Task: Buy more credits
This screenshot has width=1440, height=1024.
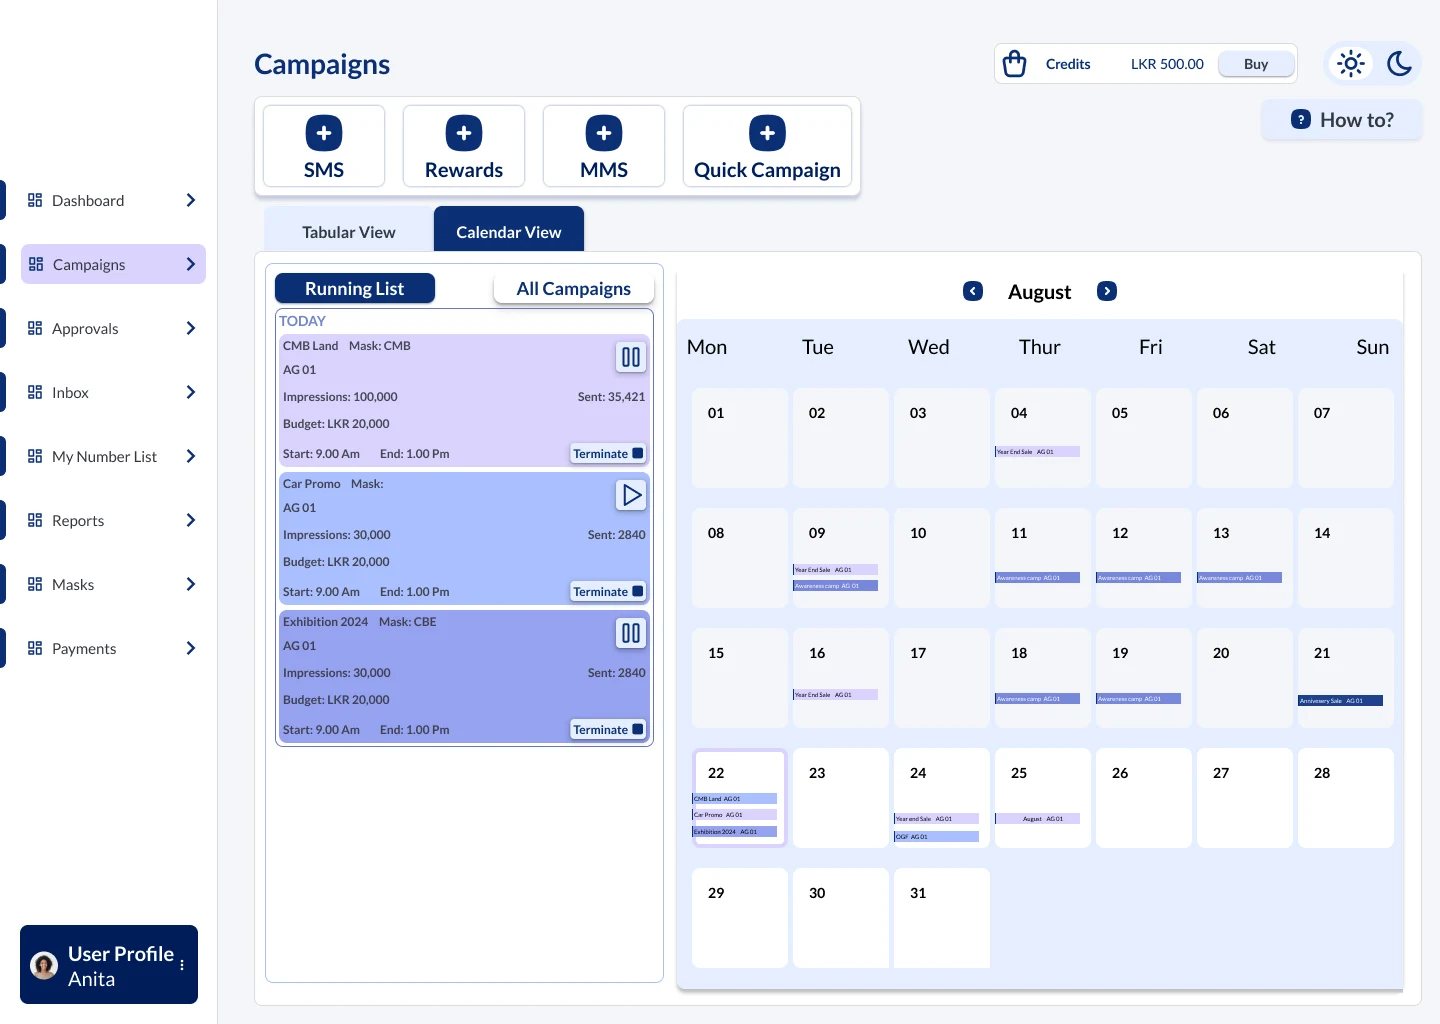Action: coord(1256,64)
